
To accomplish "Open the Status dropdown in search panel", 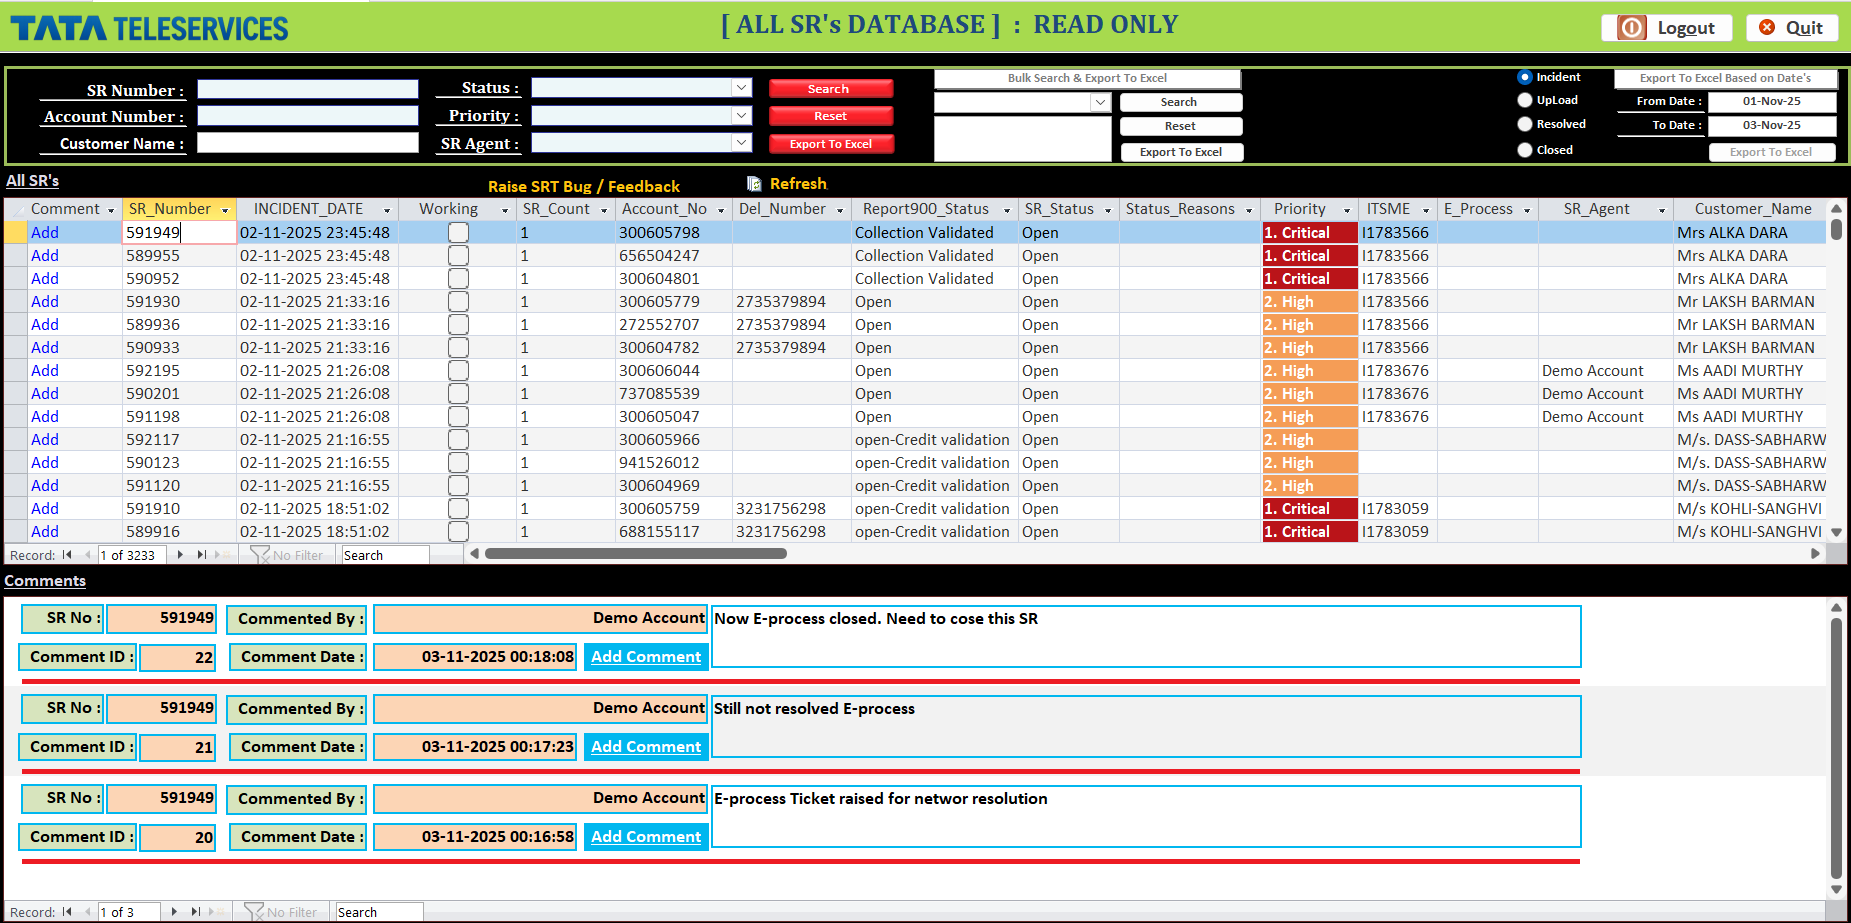I will click(x=740, y=87).
